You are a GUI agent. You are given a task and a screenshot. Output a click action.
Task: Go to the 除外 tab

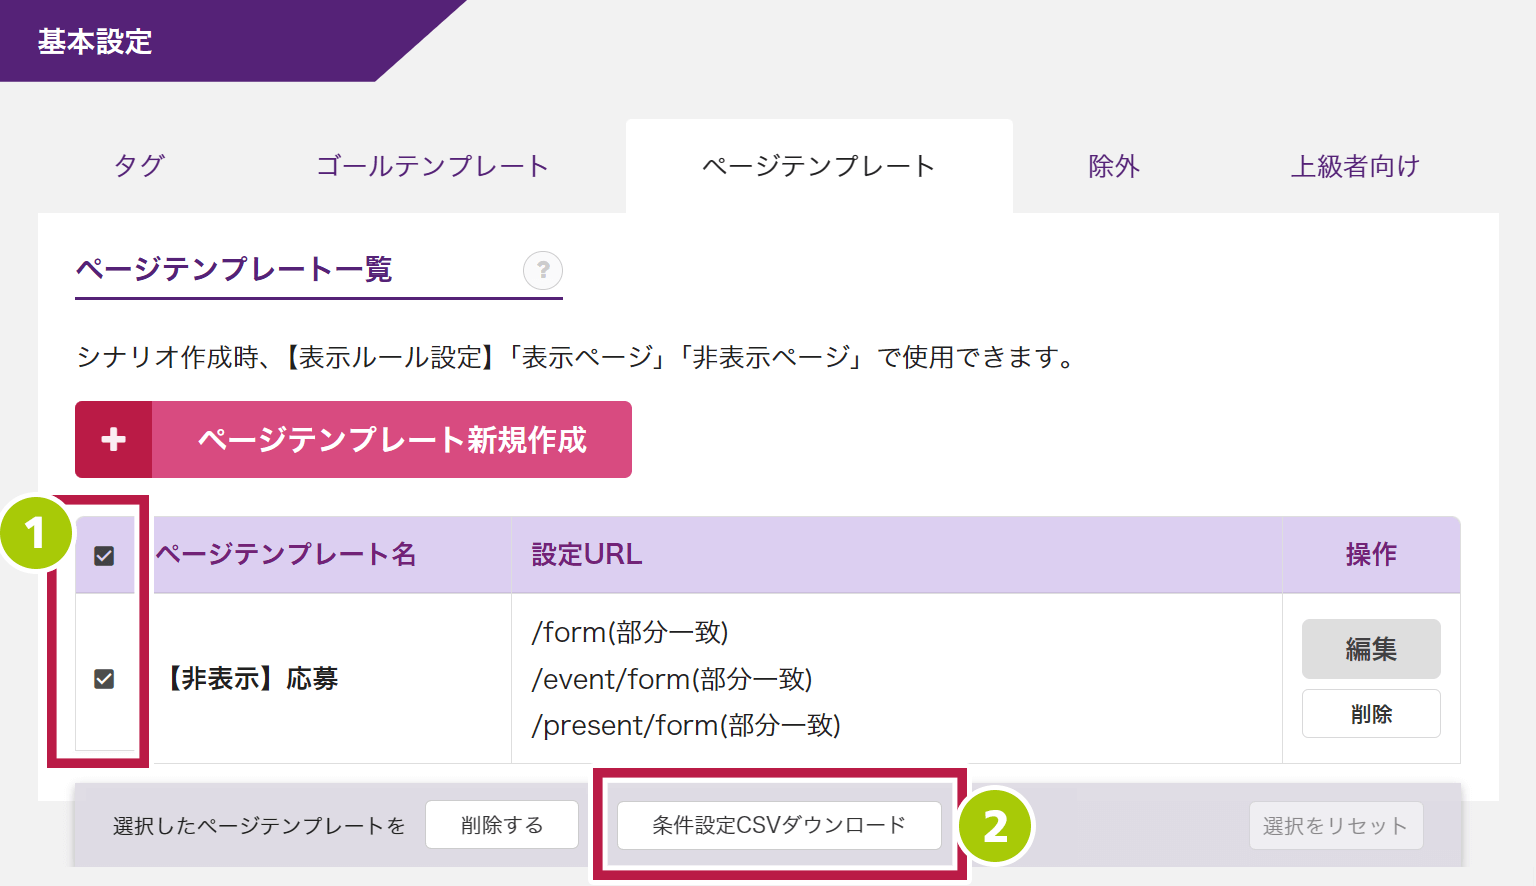(x=1114, y=166)
